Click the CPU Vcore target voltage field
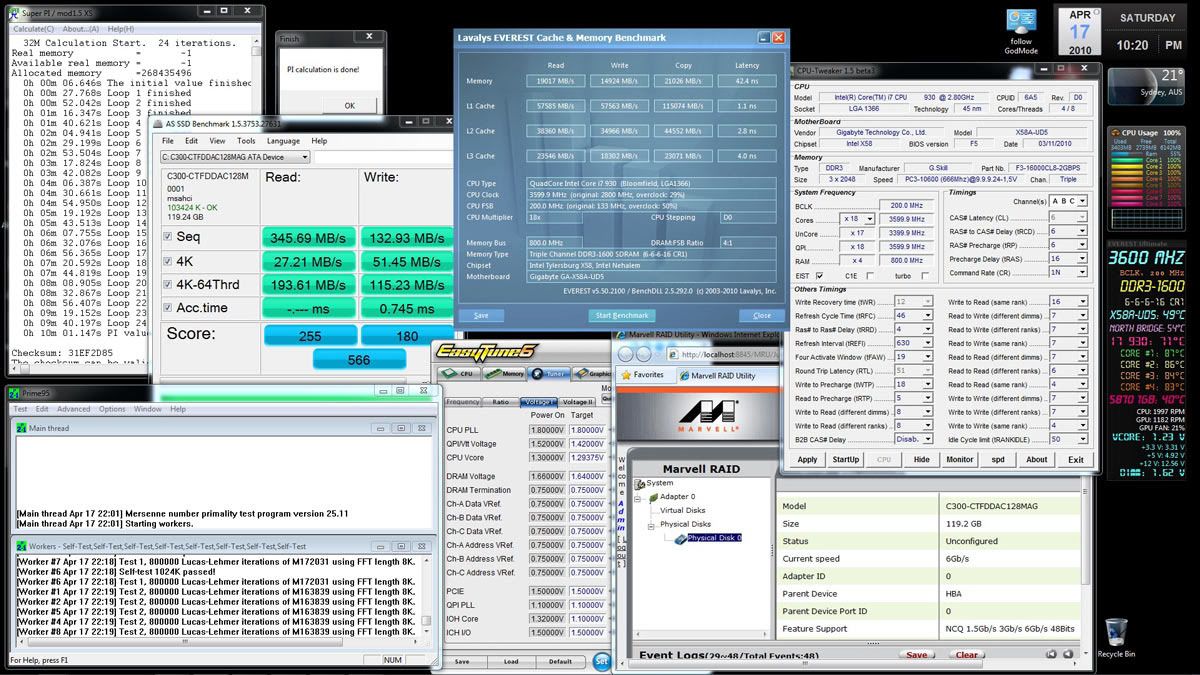Viewport: 1200px width, 675px height. [587, 457]
